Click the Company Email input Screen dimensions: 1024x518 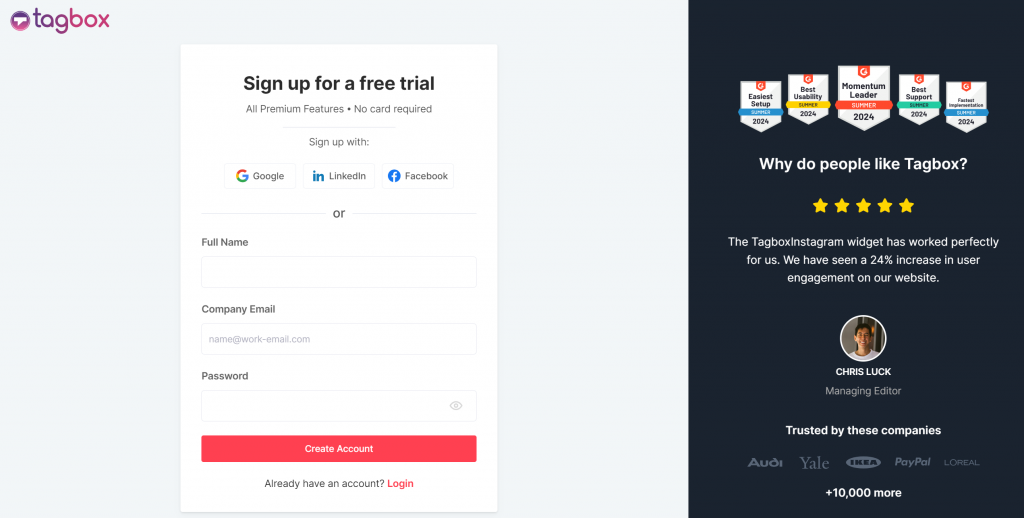pos(338,339)
